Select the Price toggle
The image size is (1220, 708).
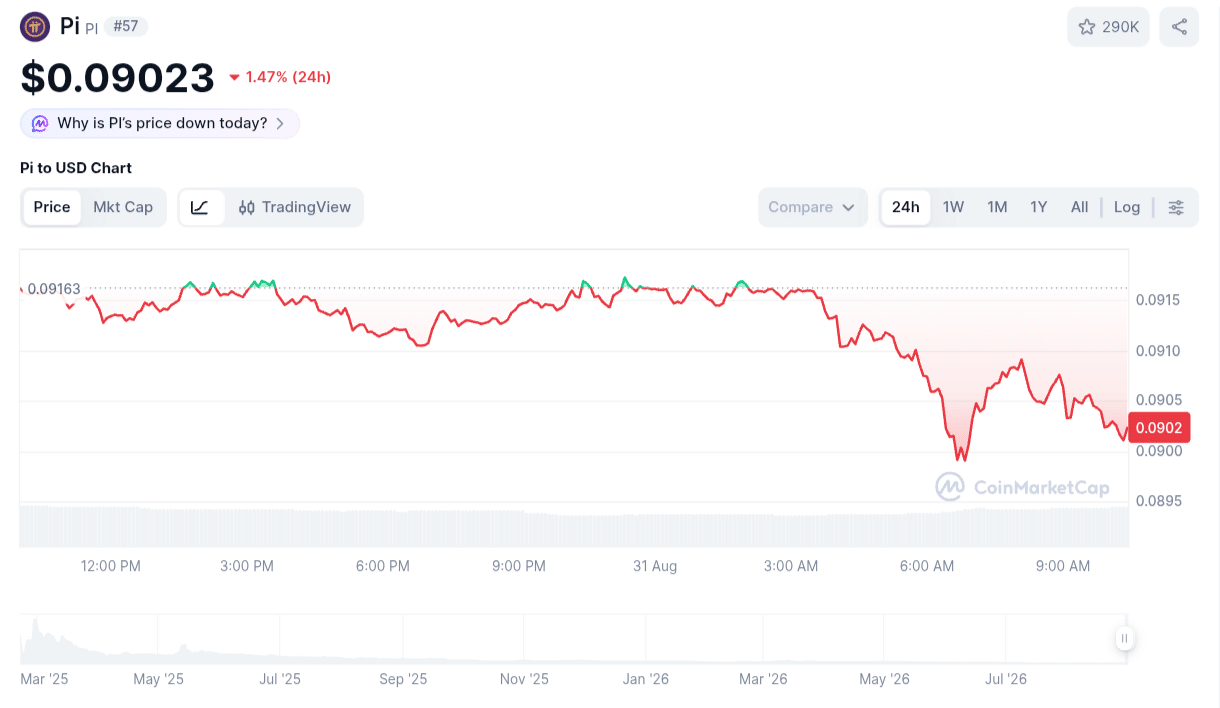(52, 207)
